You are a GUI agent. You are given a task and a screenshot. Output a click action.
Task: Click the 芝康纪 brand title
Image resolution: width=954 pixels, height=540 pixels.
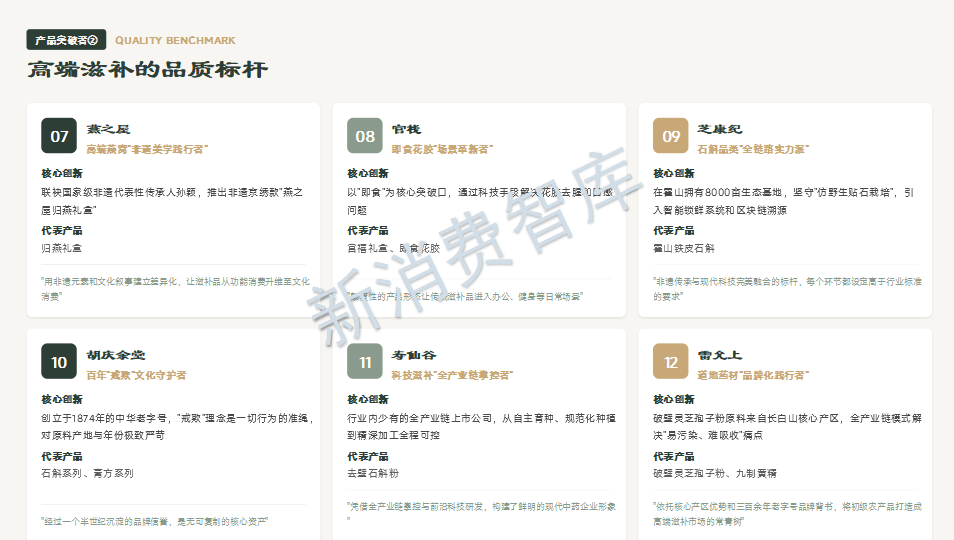(x=719, y=129)
